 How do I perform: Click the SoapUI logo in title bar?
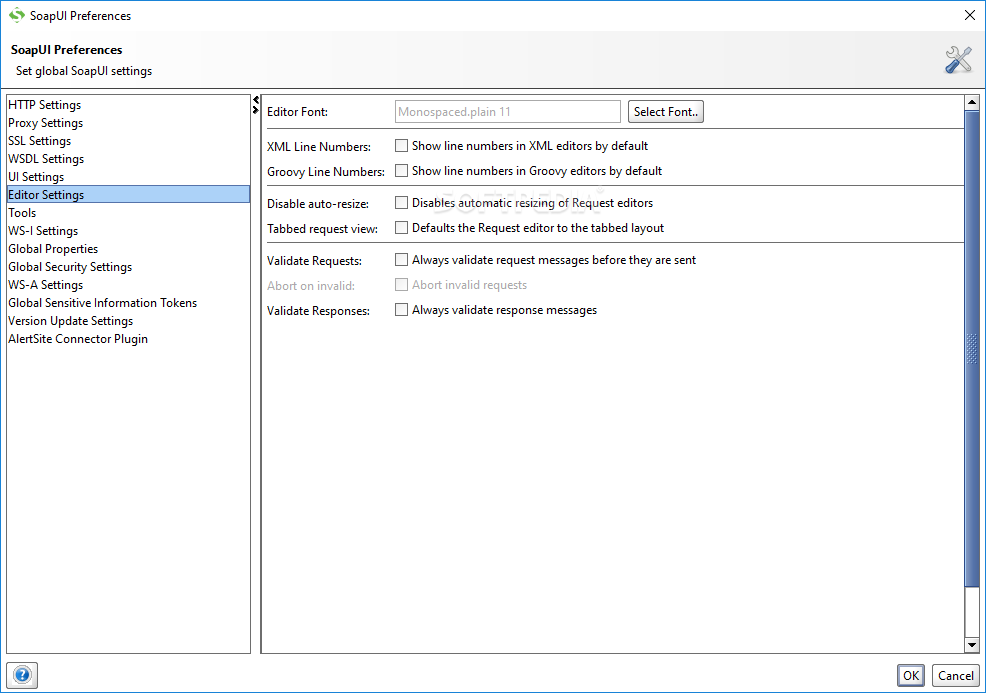click(x=16, y=15)
